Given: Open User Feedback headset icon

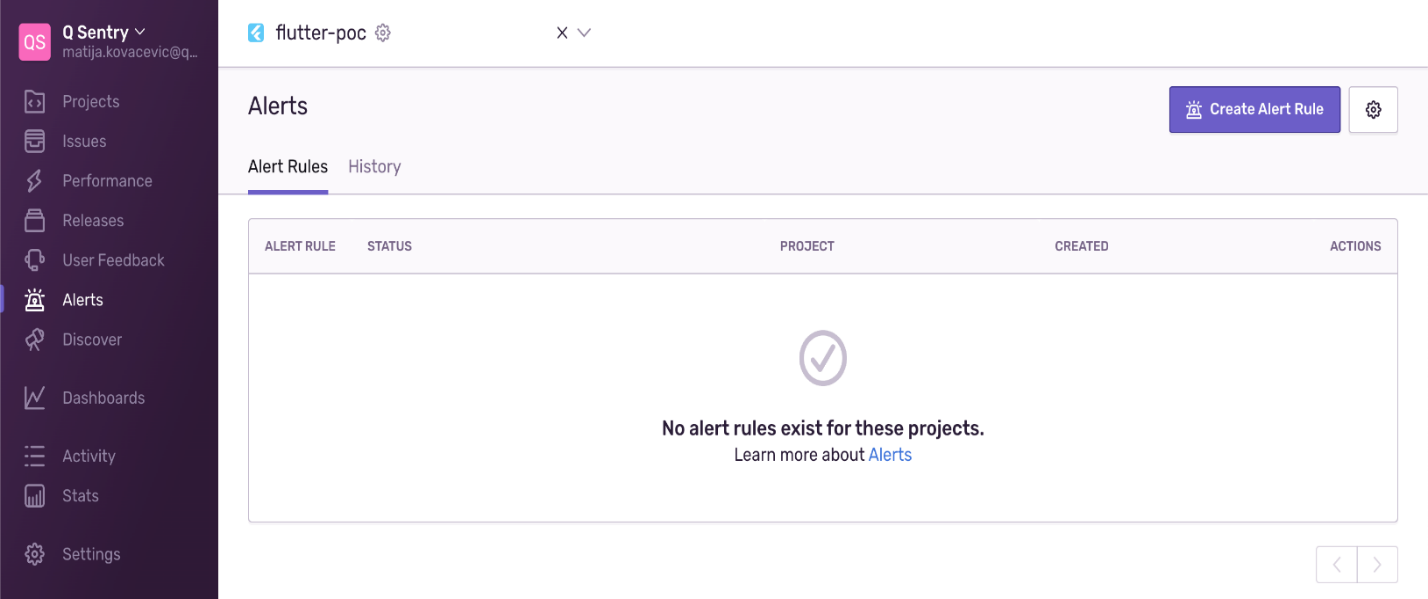Looking at the screenshot, I should coord(35,260).
